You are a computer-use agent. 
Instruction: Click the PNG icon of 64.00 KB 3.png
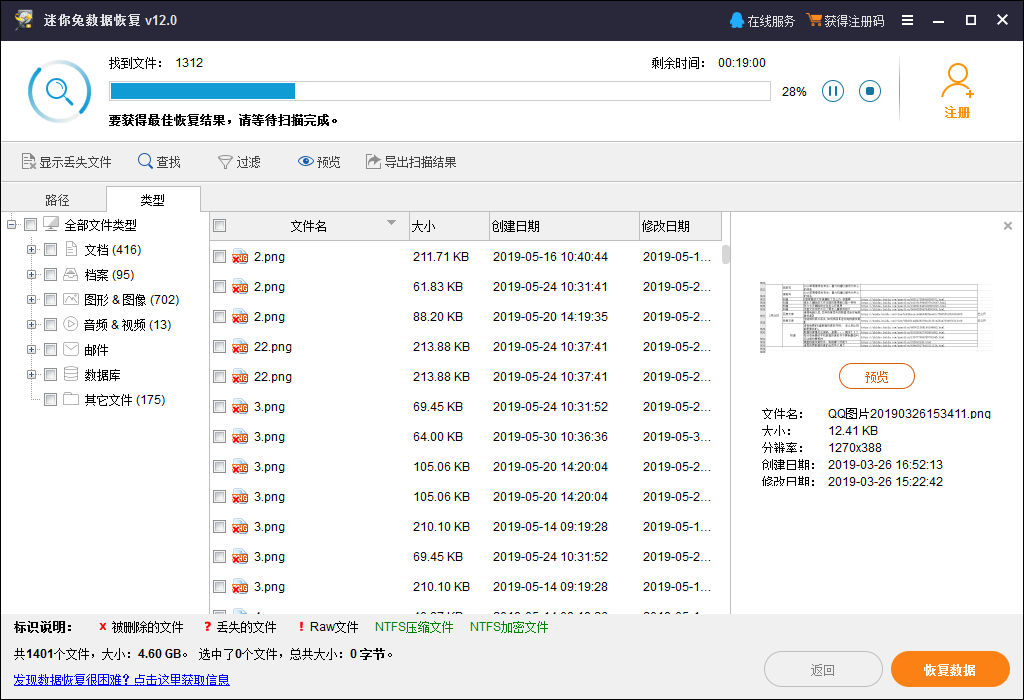coord(240,436)
